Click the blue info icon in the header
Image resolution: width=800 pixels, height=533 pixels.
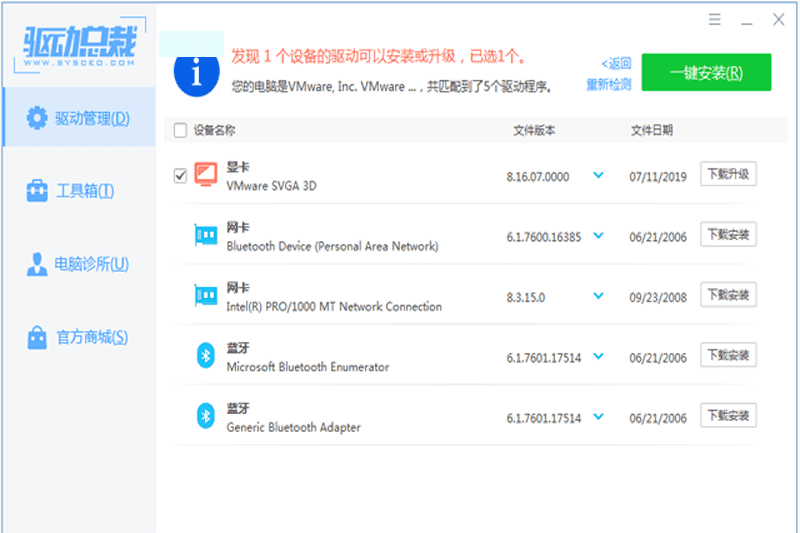(197, 71)
